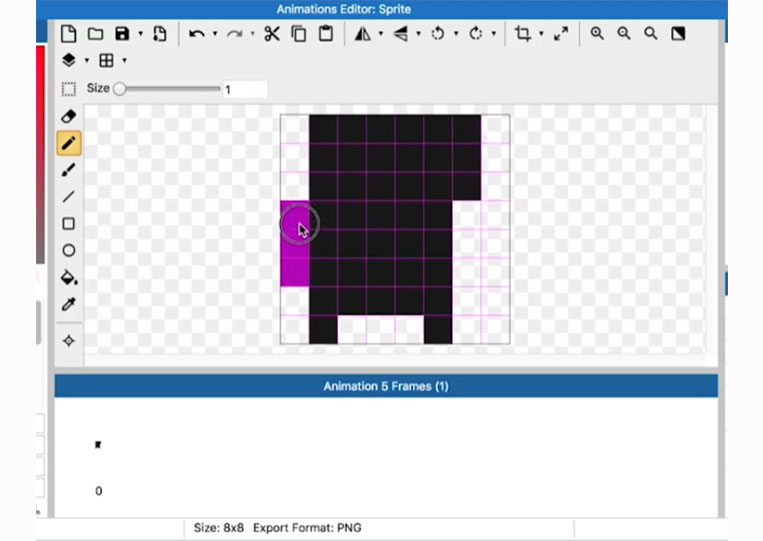Select the rectangular selection tool

(x=69, y=89)
